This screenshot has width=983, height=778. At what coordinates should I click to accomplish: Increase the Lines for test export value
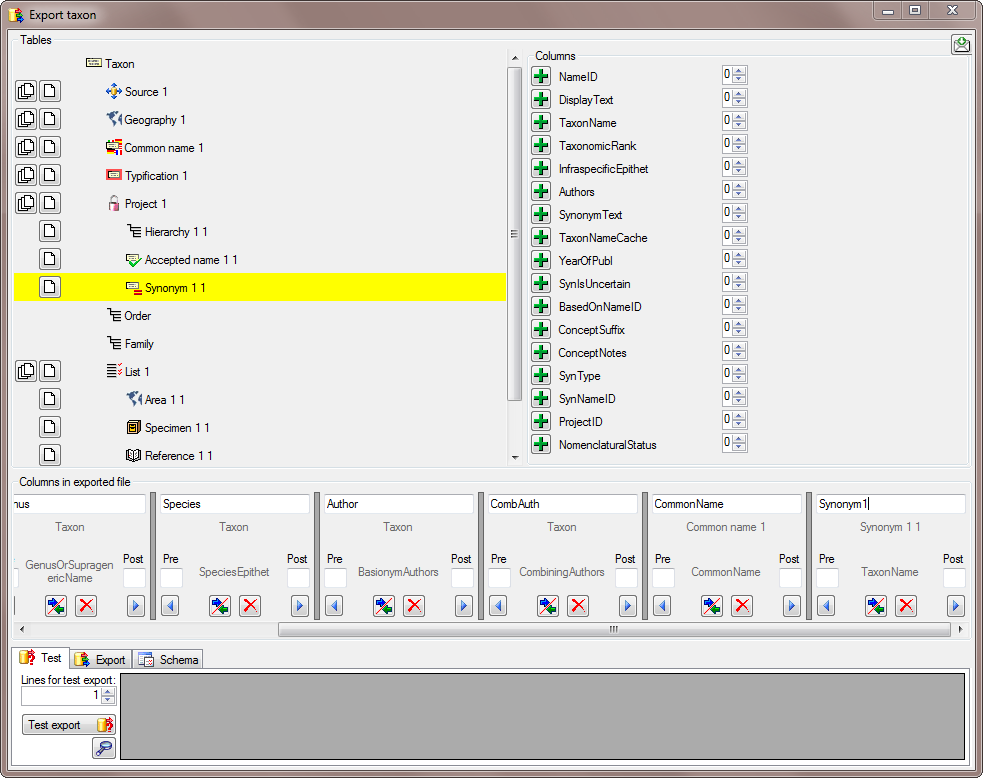click(x=108, y=691)
